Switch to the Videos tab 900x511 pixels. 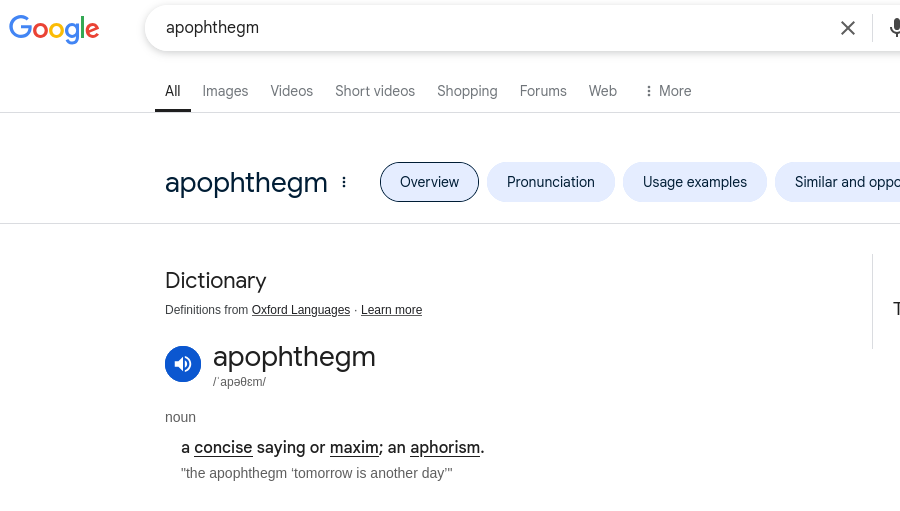coord(292,91)
